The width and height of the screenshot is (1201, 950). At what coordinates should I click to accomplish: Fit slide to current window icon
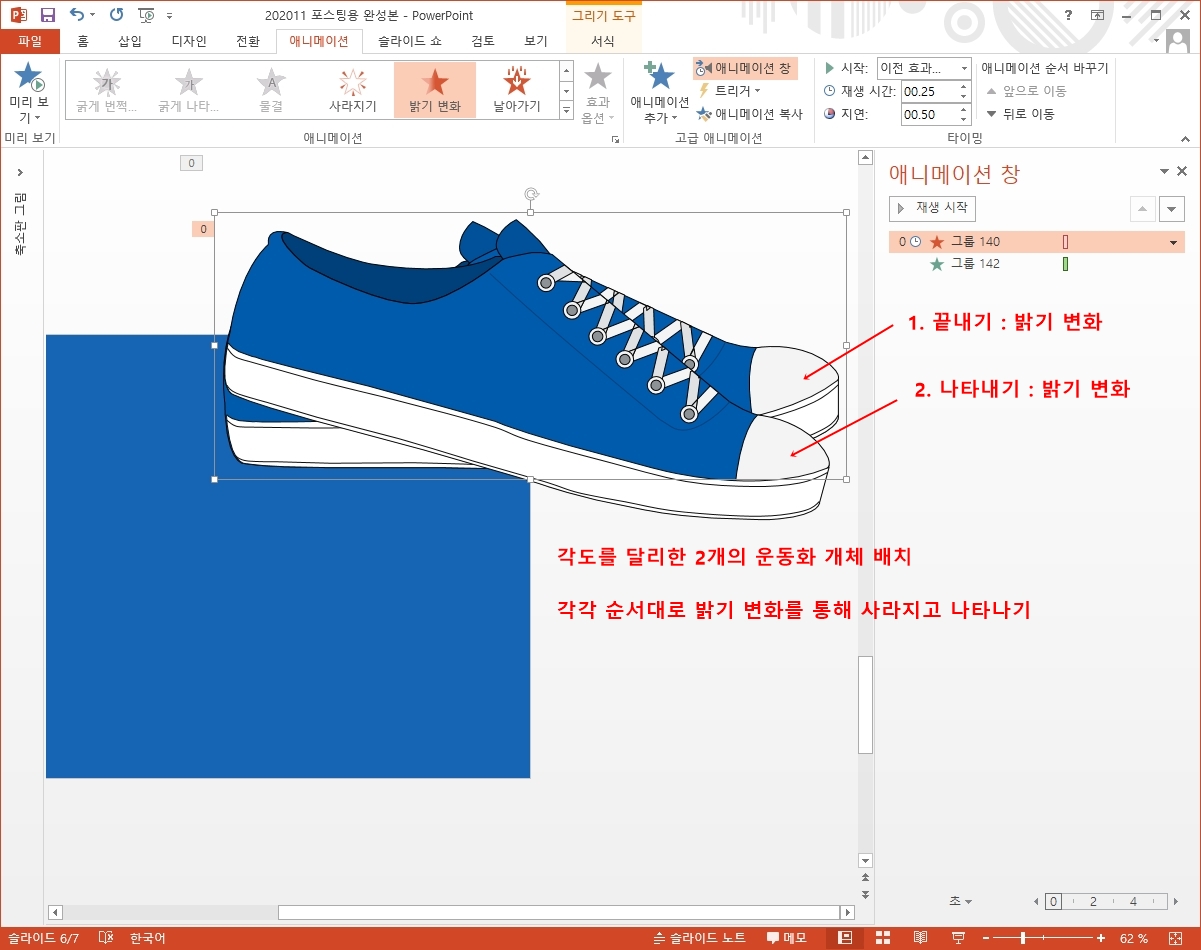pyautogui.click(x=1178, y=938)
